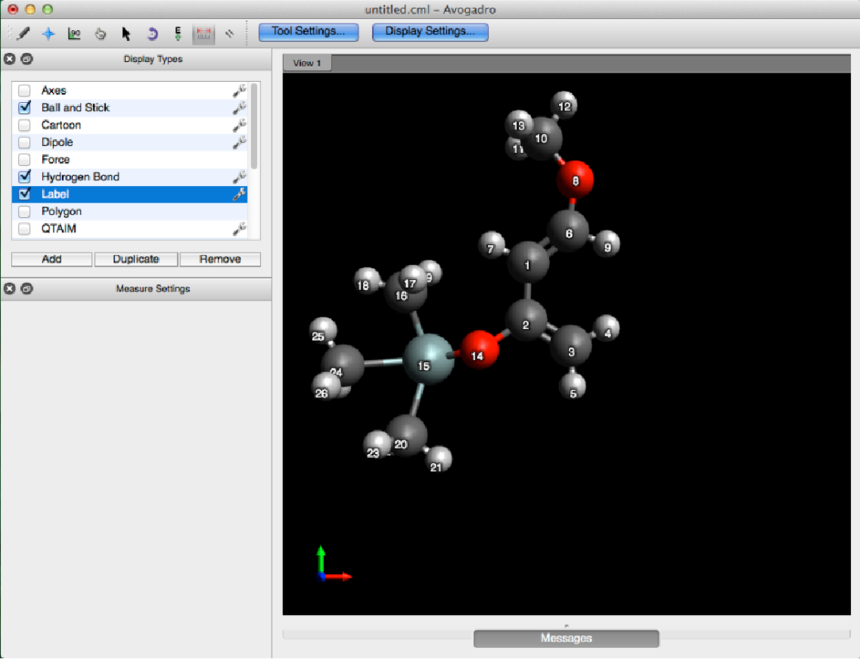Pick the Manipulate hand tool
The width and height of the screenshot is (860, 659).
pyautogui.click(x=100, y=32)
